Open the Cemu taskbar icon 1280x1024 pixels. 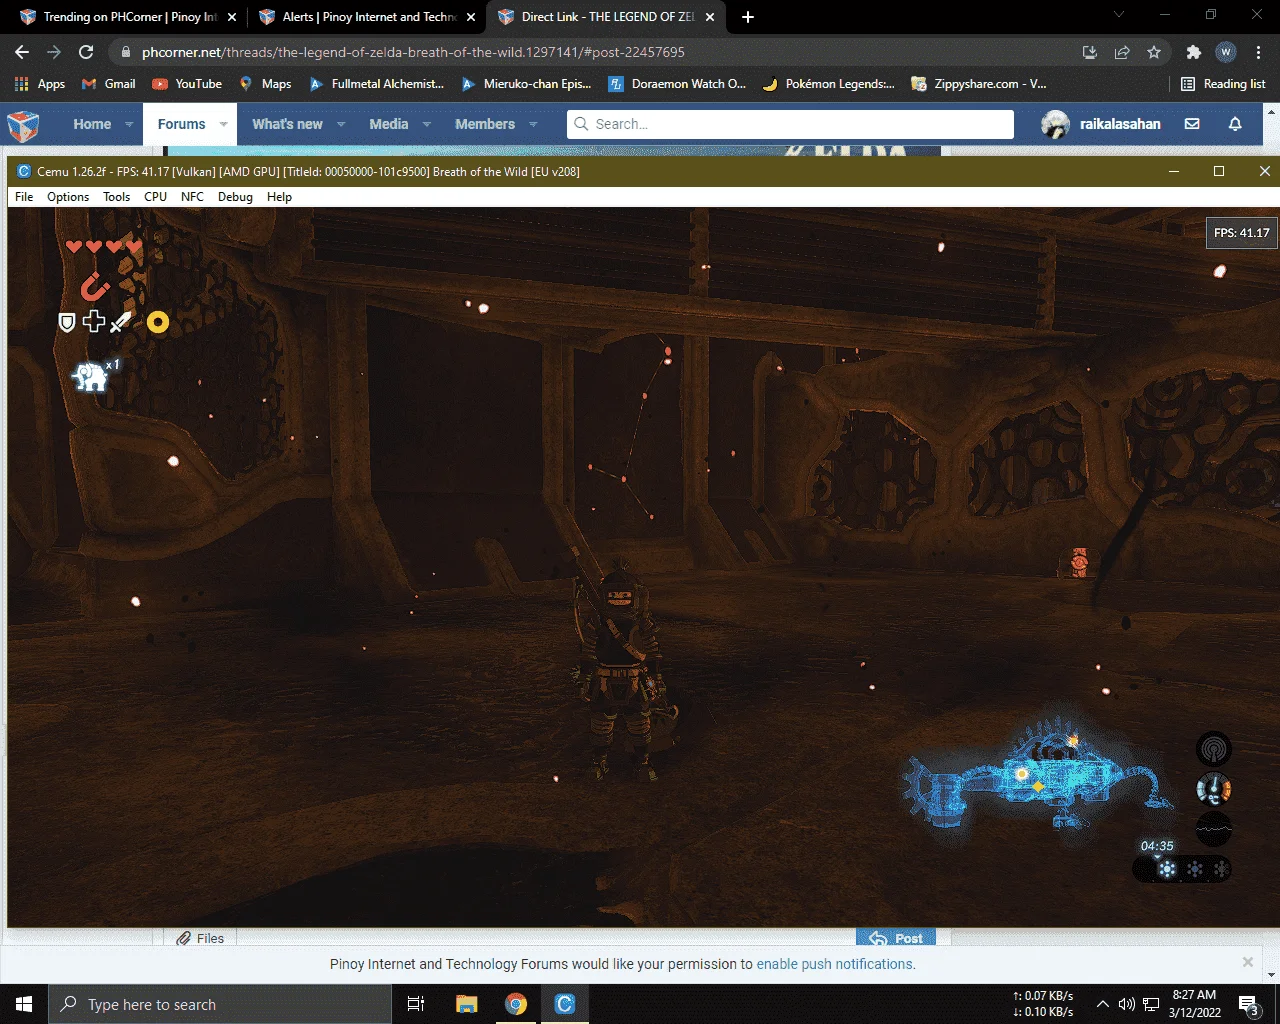565,1004
